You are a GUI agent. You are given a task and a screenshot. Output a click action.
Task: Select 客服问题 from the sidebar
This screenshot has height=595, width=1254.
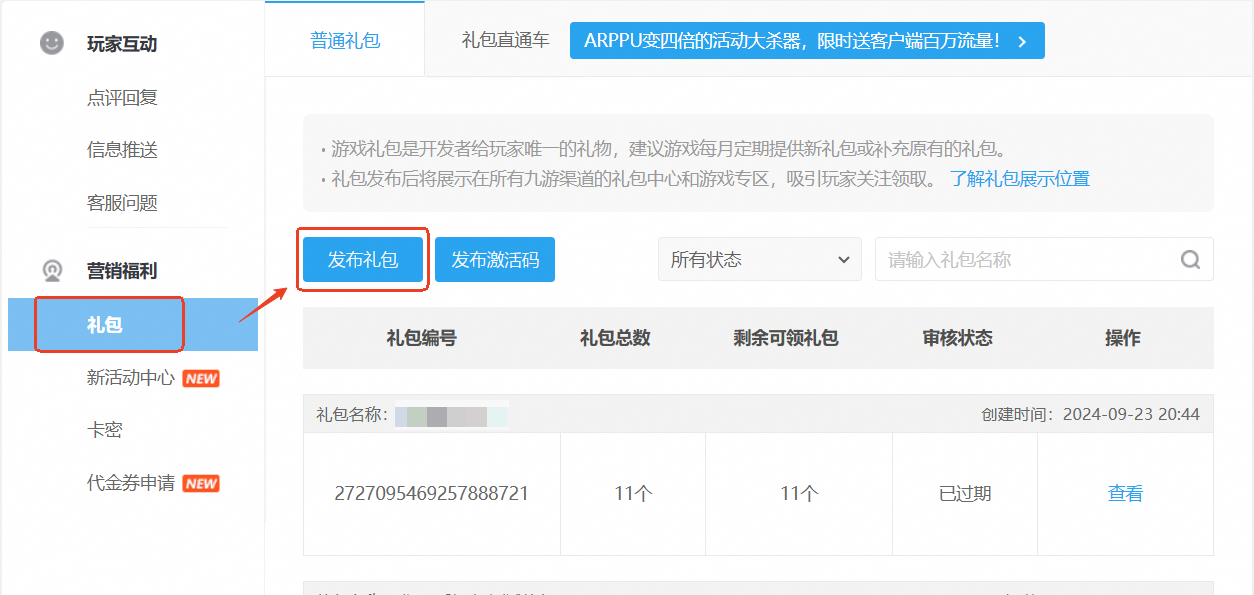click(122, 203)
